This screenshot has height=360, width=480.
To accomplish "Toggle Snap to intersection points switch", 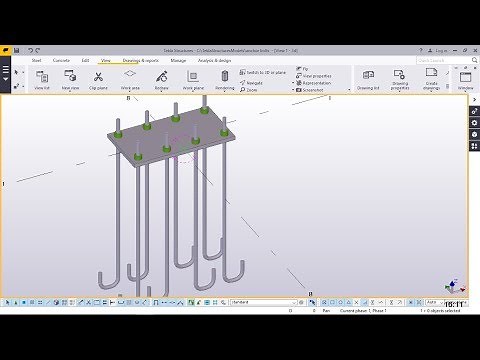I will point(356,302).
